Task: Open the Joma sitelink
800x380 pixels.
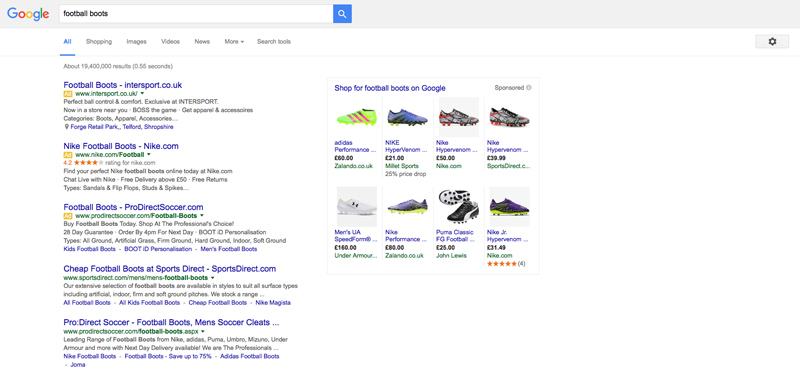Action: click(x=78, y=365)
